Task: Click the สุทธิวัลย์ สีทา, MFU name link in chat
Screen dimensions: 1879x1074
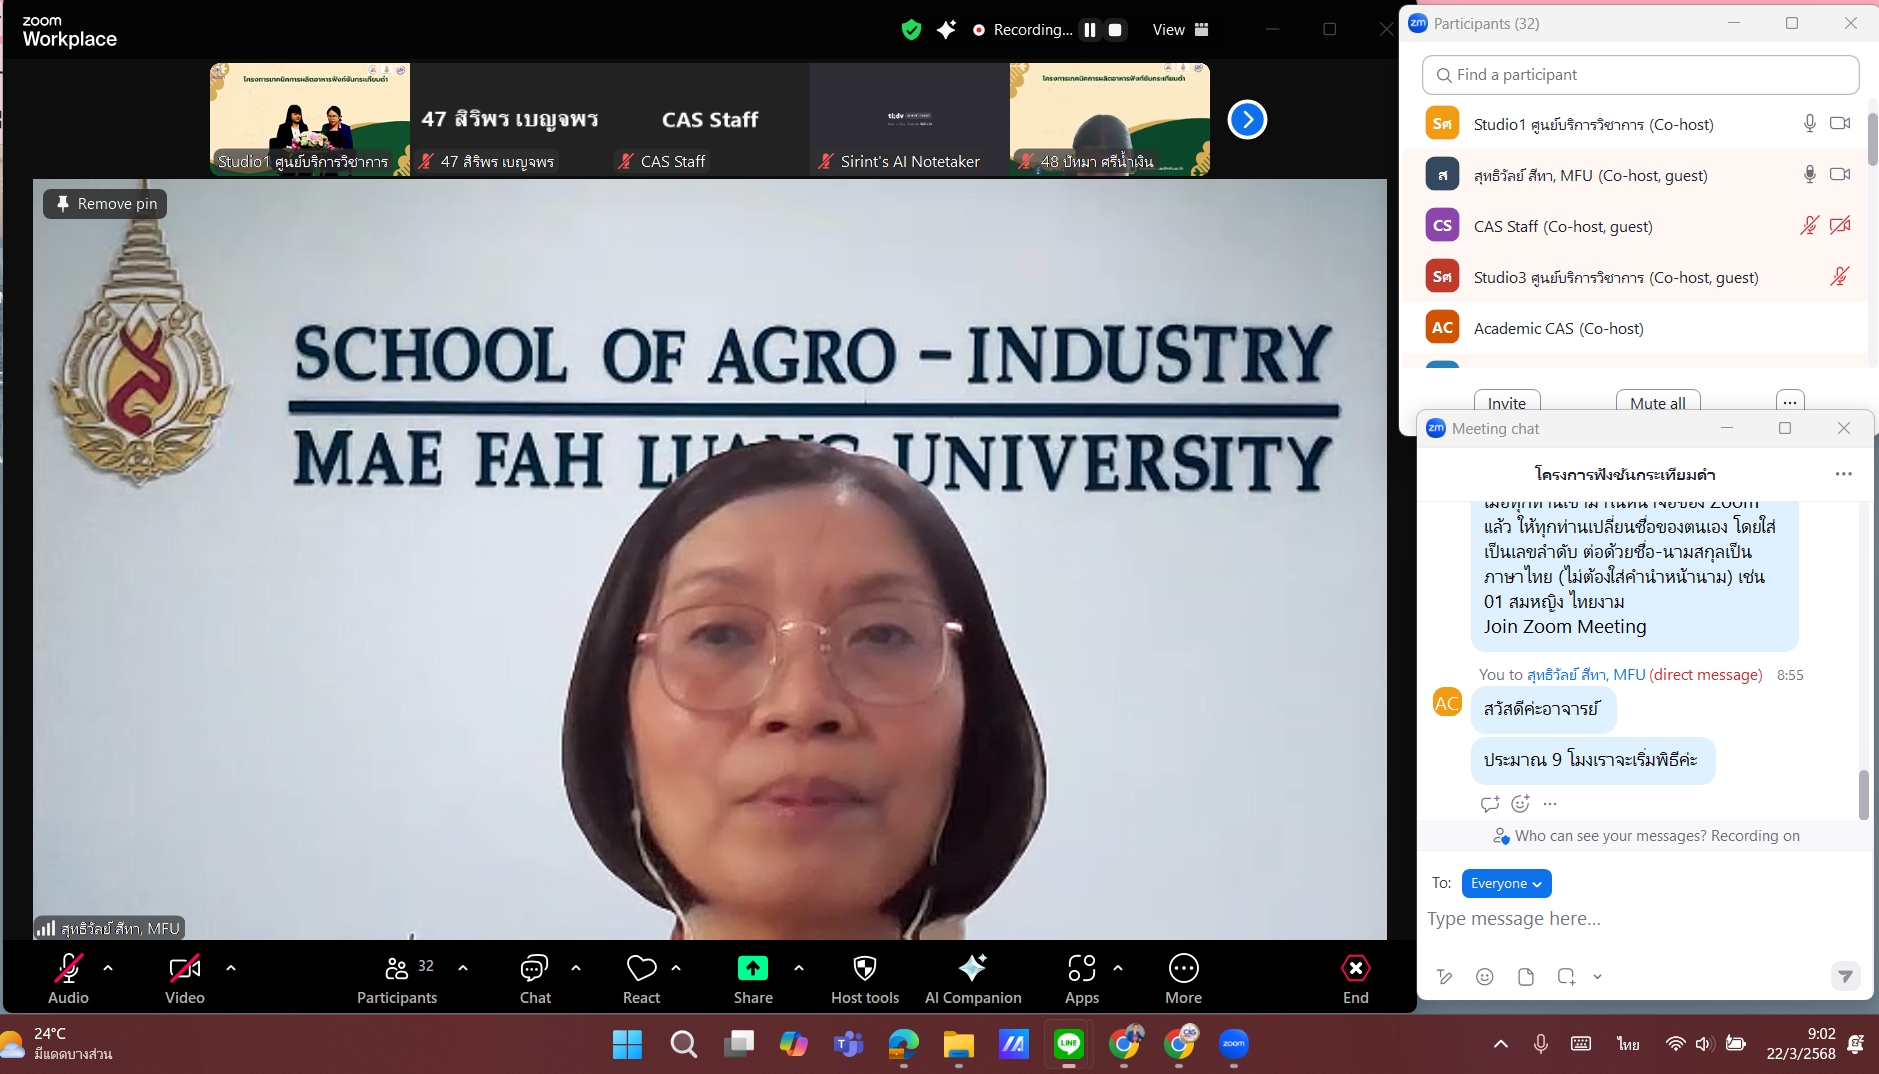Action: [x=1586, y=675]
